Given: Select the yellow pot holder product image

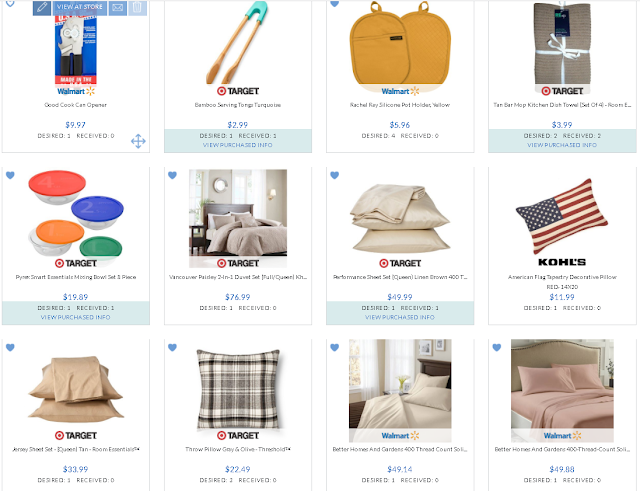Looking at the screenshot, I should pyautogui.click(x=400, y=43).
